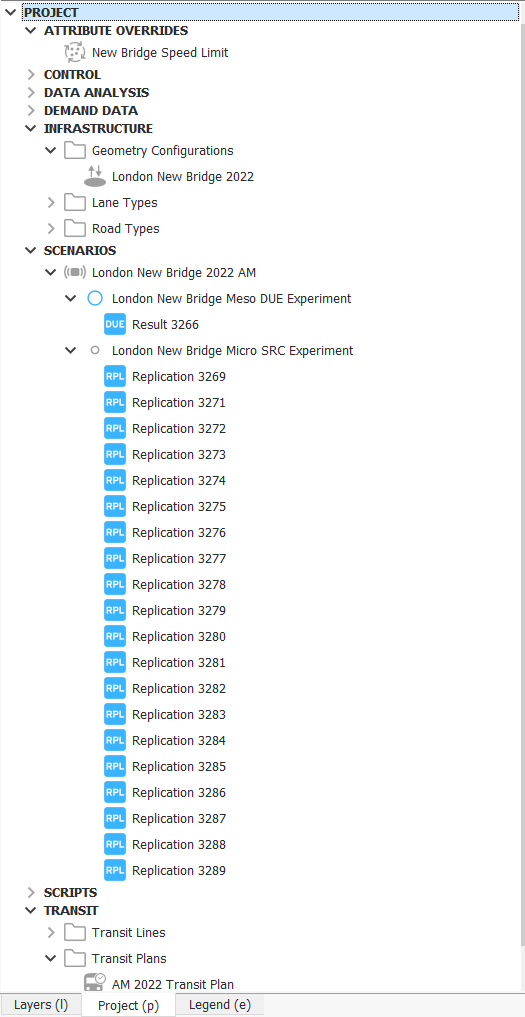Click the RPL icon beside Replication 3280

pyautogui.click(x=115, y=636)
